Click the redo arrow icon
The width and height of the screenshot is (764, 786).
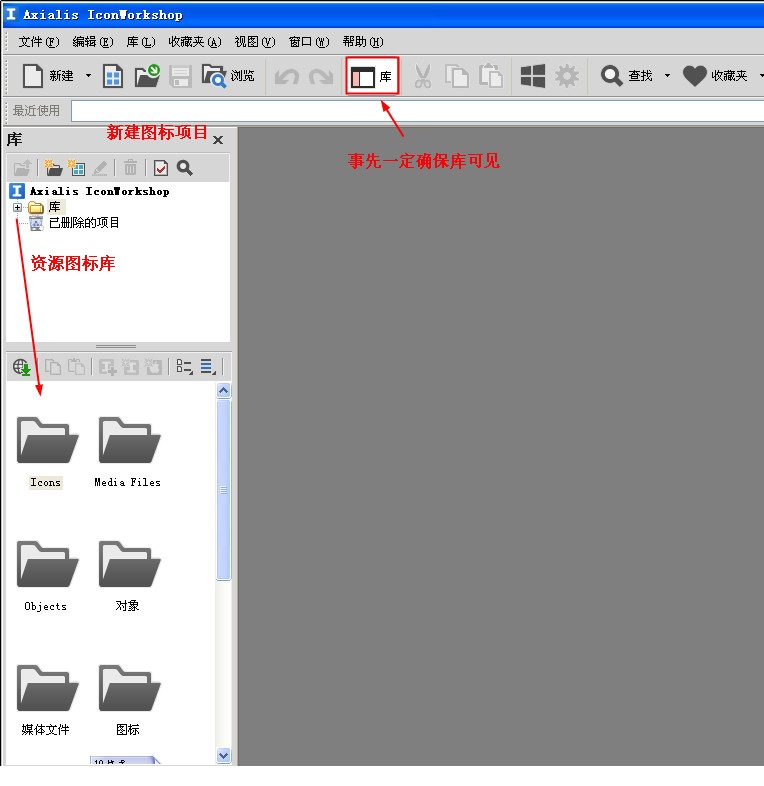point(321,77)
